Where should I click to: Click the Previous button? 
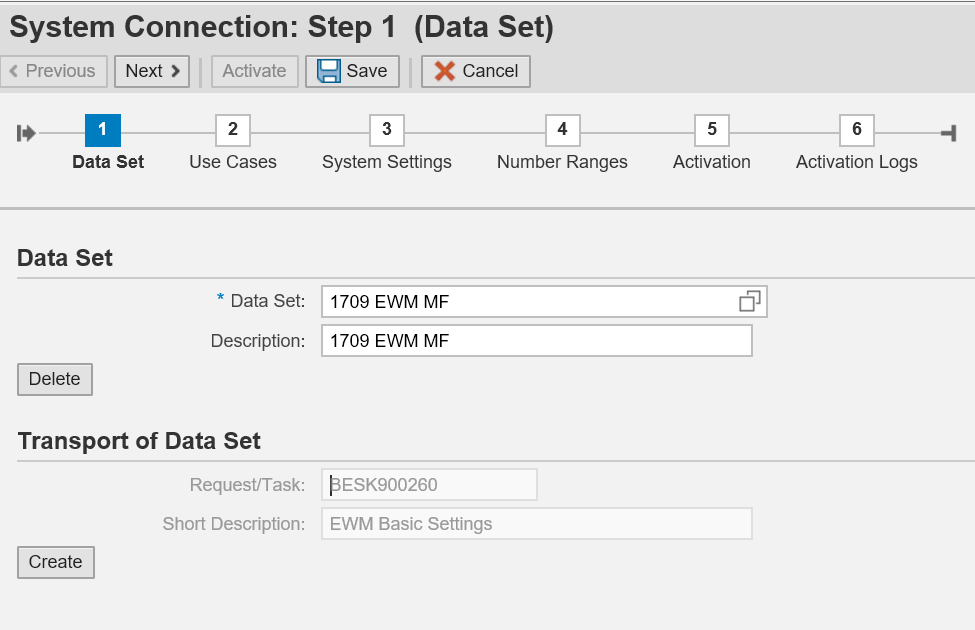click(54, 71)
